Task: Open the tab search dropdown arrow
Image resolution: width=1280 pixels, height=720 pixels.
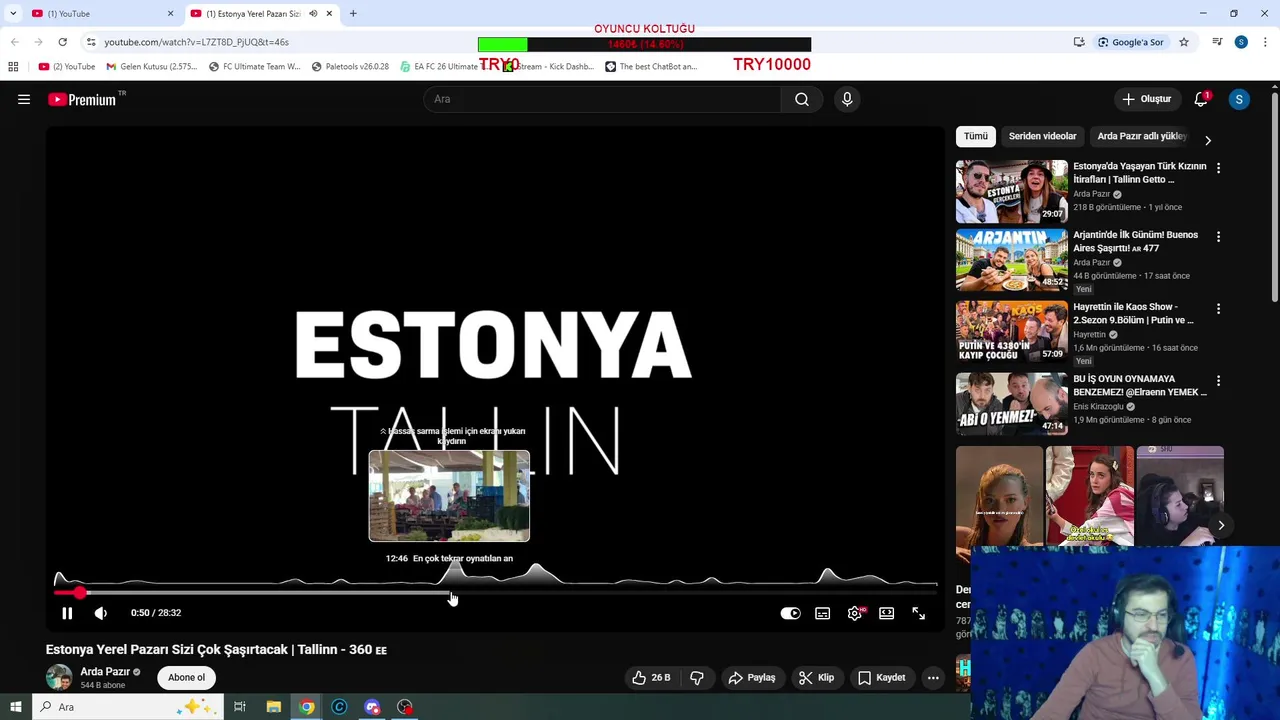Action: [13, 13]
